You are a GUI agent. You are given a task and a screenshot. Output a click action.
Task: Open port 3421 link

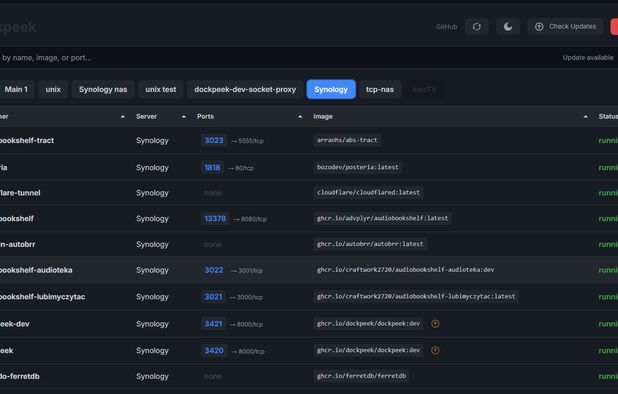(213, 324)
